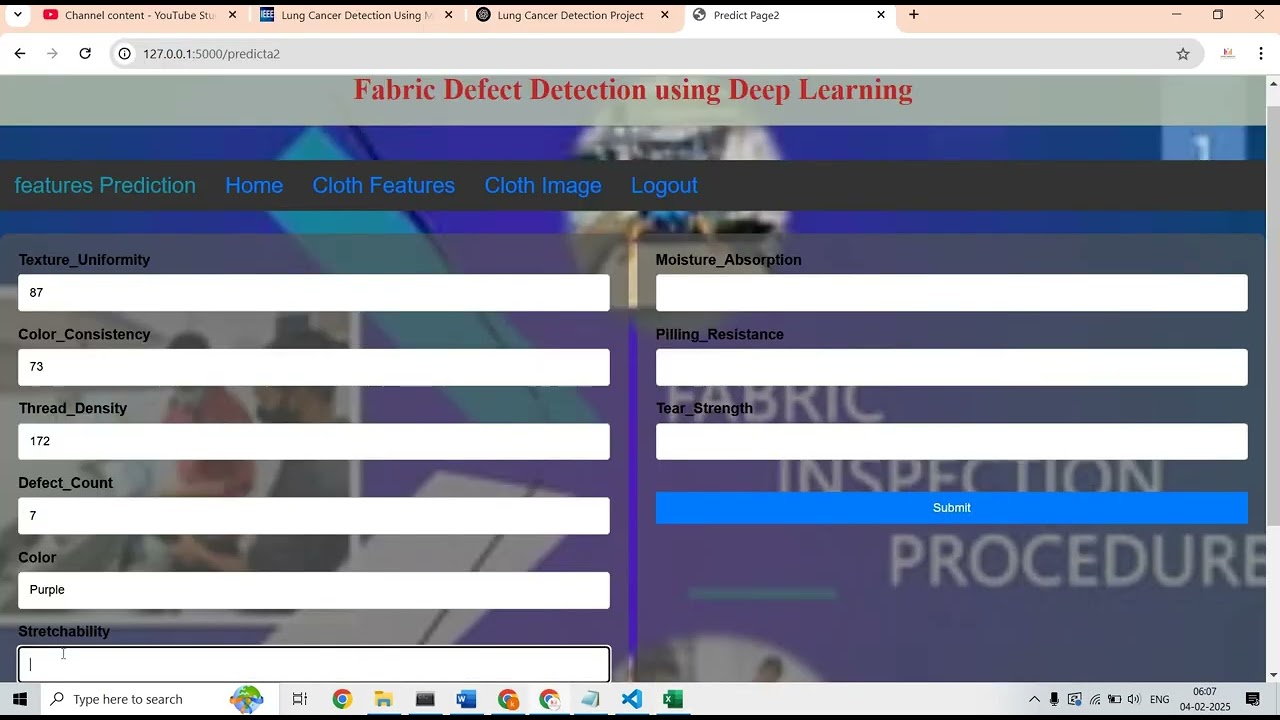
Task: Click the Moisture_Absorption input field
Action: click(951, 293)
